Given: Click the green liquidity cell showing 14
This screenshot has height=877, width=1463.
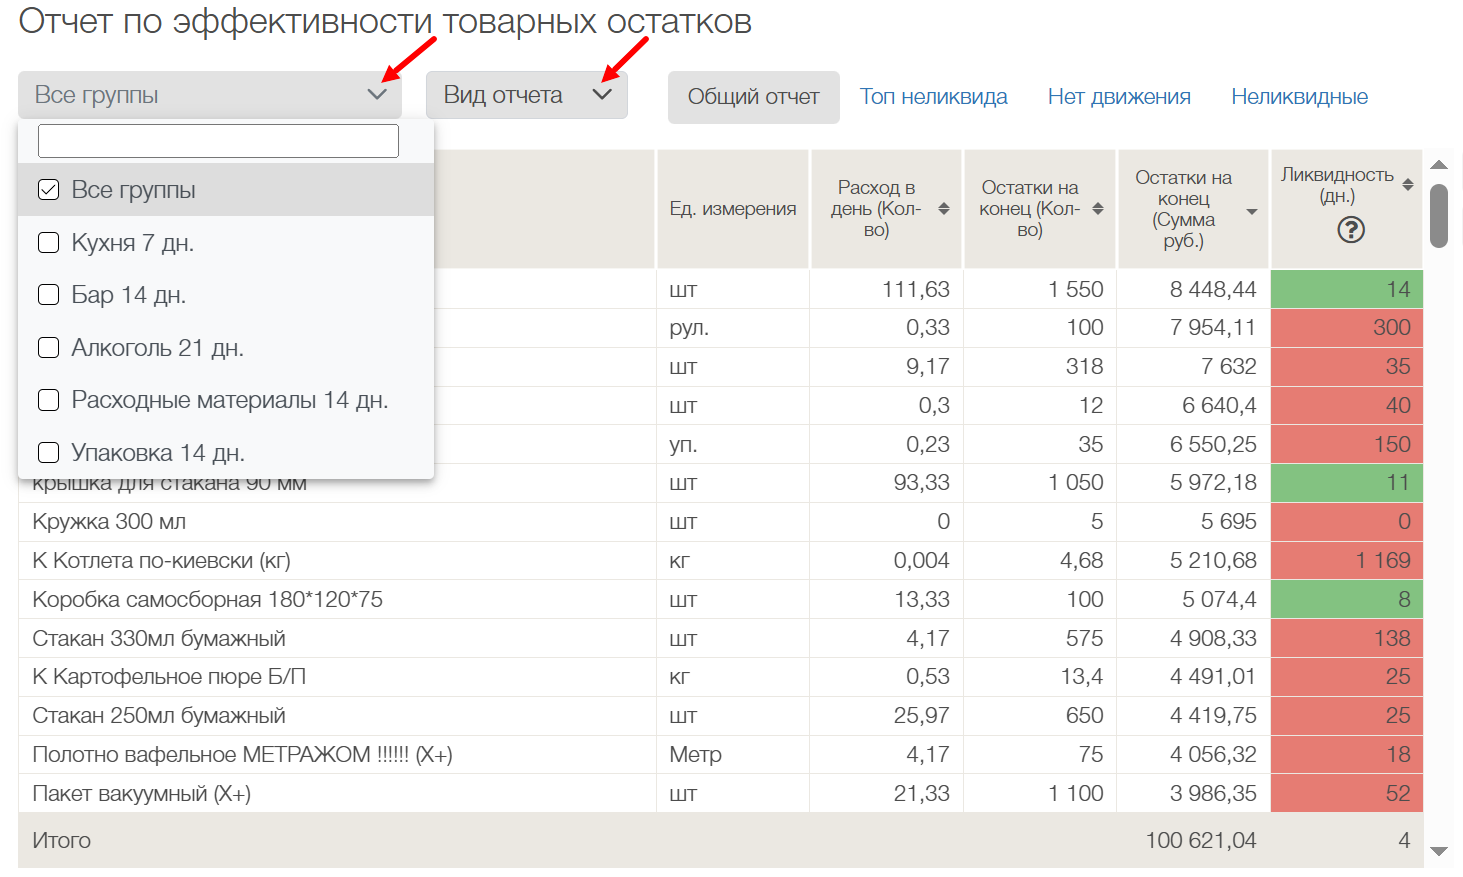Looking at the screenshot, I should pos(1346,289).
